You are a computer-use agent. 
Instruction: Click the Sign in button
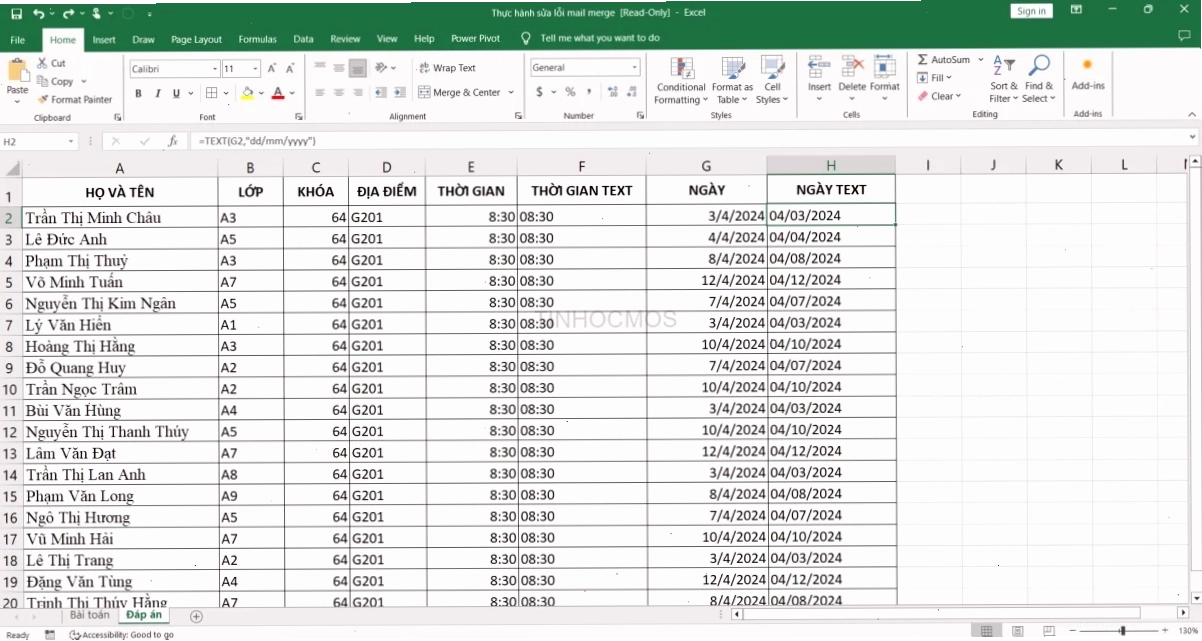[1031, 11]
